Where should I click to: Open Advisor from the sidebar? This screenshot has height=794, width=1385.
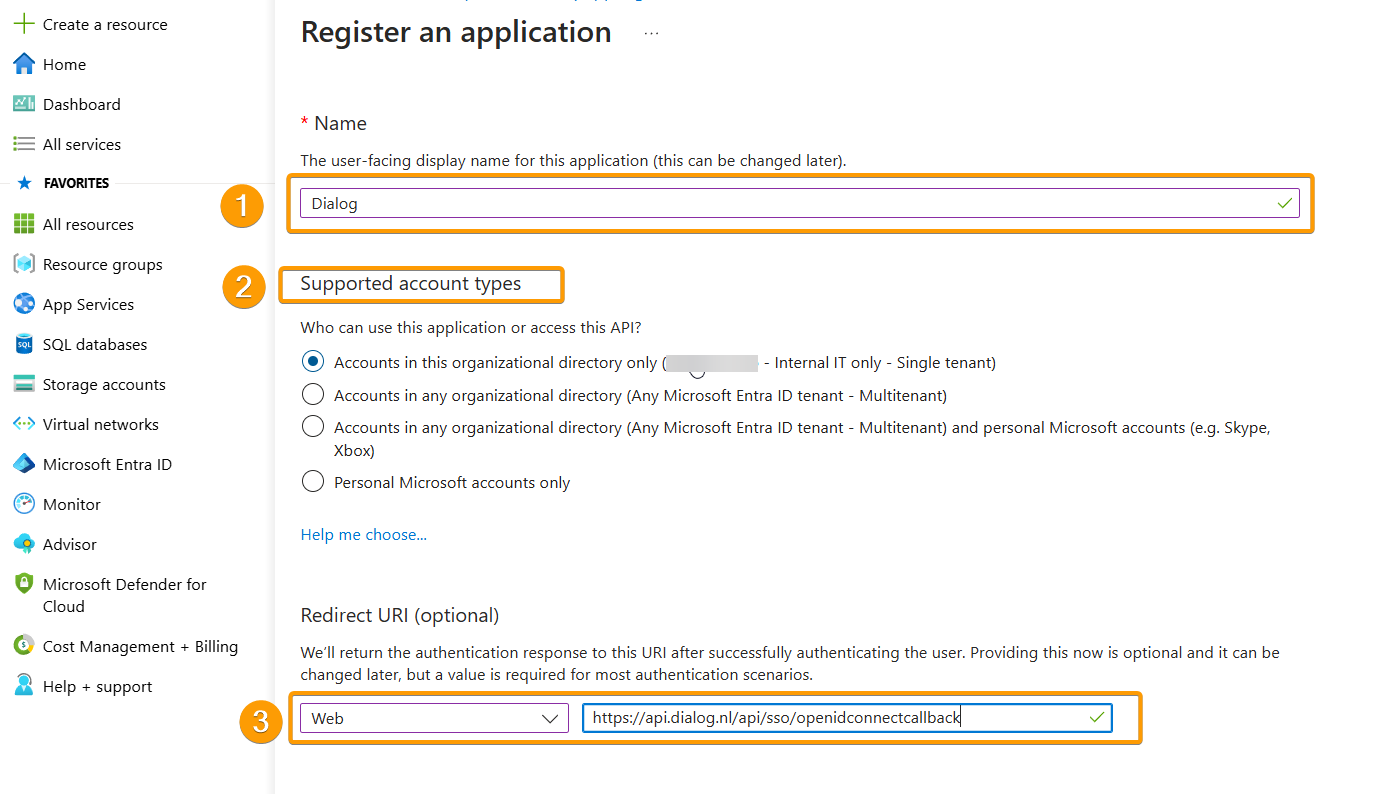click(x=70, y=544)
